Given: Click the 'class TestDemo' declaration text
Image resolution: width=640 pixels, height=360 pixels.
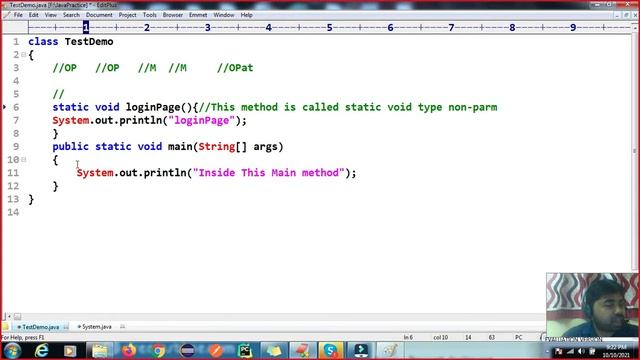Looking at the screenshot, I should coord(71,42).
